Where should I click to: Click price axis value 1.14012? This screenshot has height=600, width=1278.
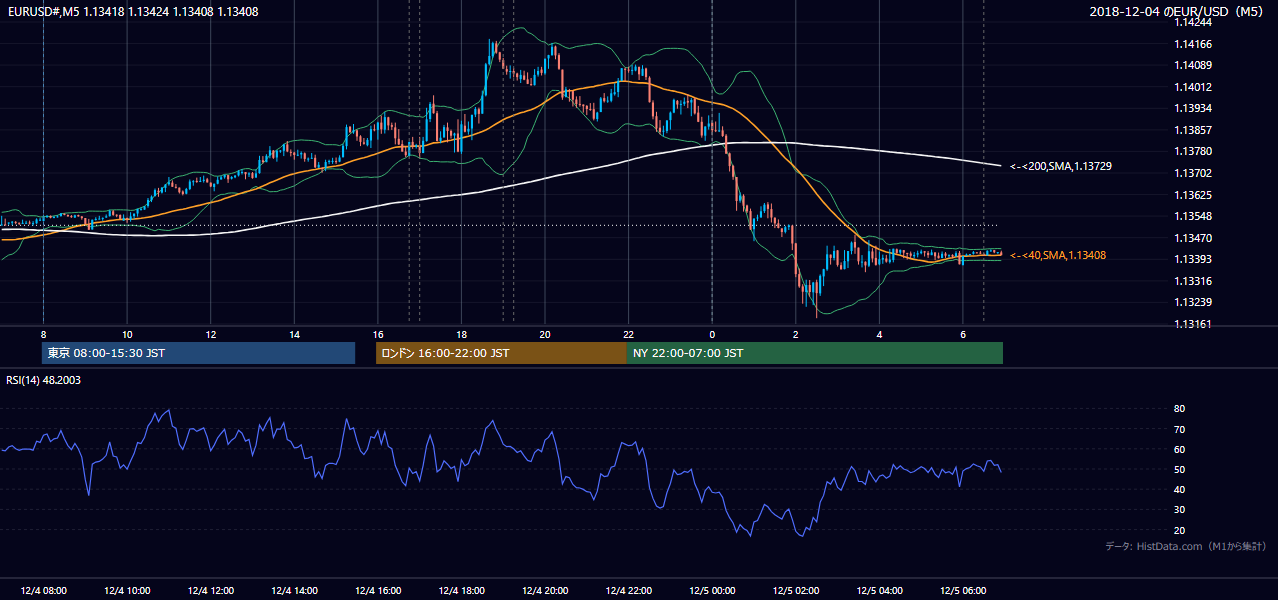[1192, 87]
